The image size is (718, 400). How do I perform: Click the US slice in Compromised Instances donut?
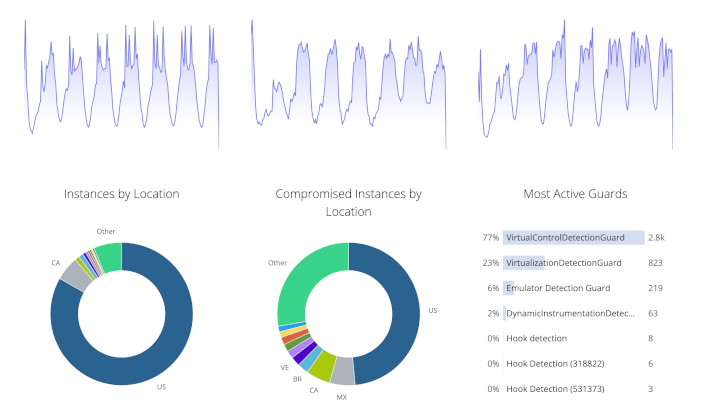(x=403, y=316)
